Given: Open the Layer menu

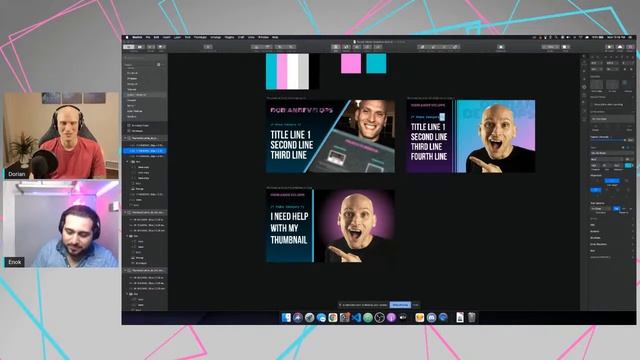Looking at the screenshot, I should 177,37.
